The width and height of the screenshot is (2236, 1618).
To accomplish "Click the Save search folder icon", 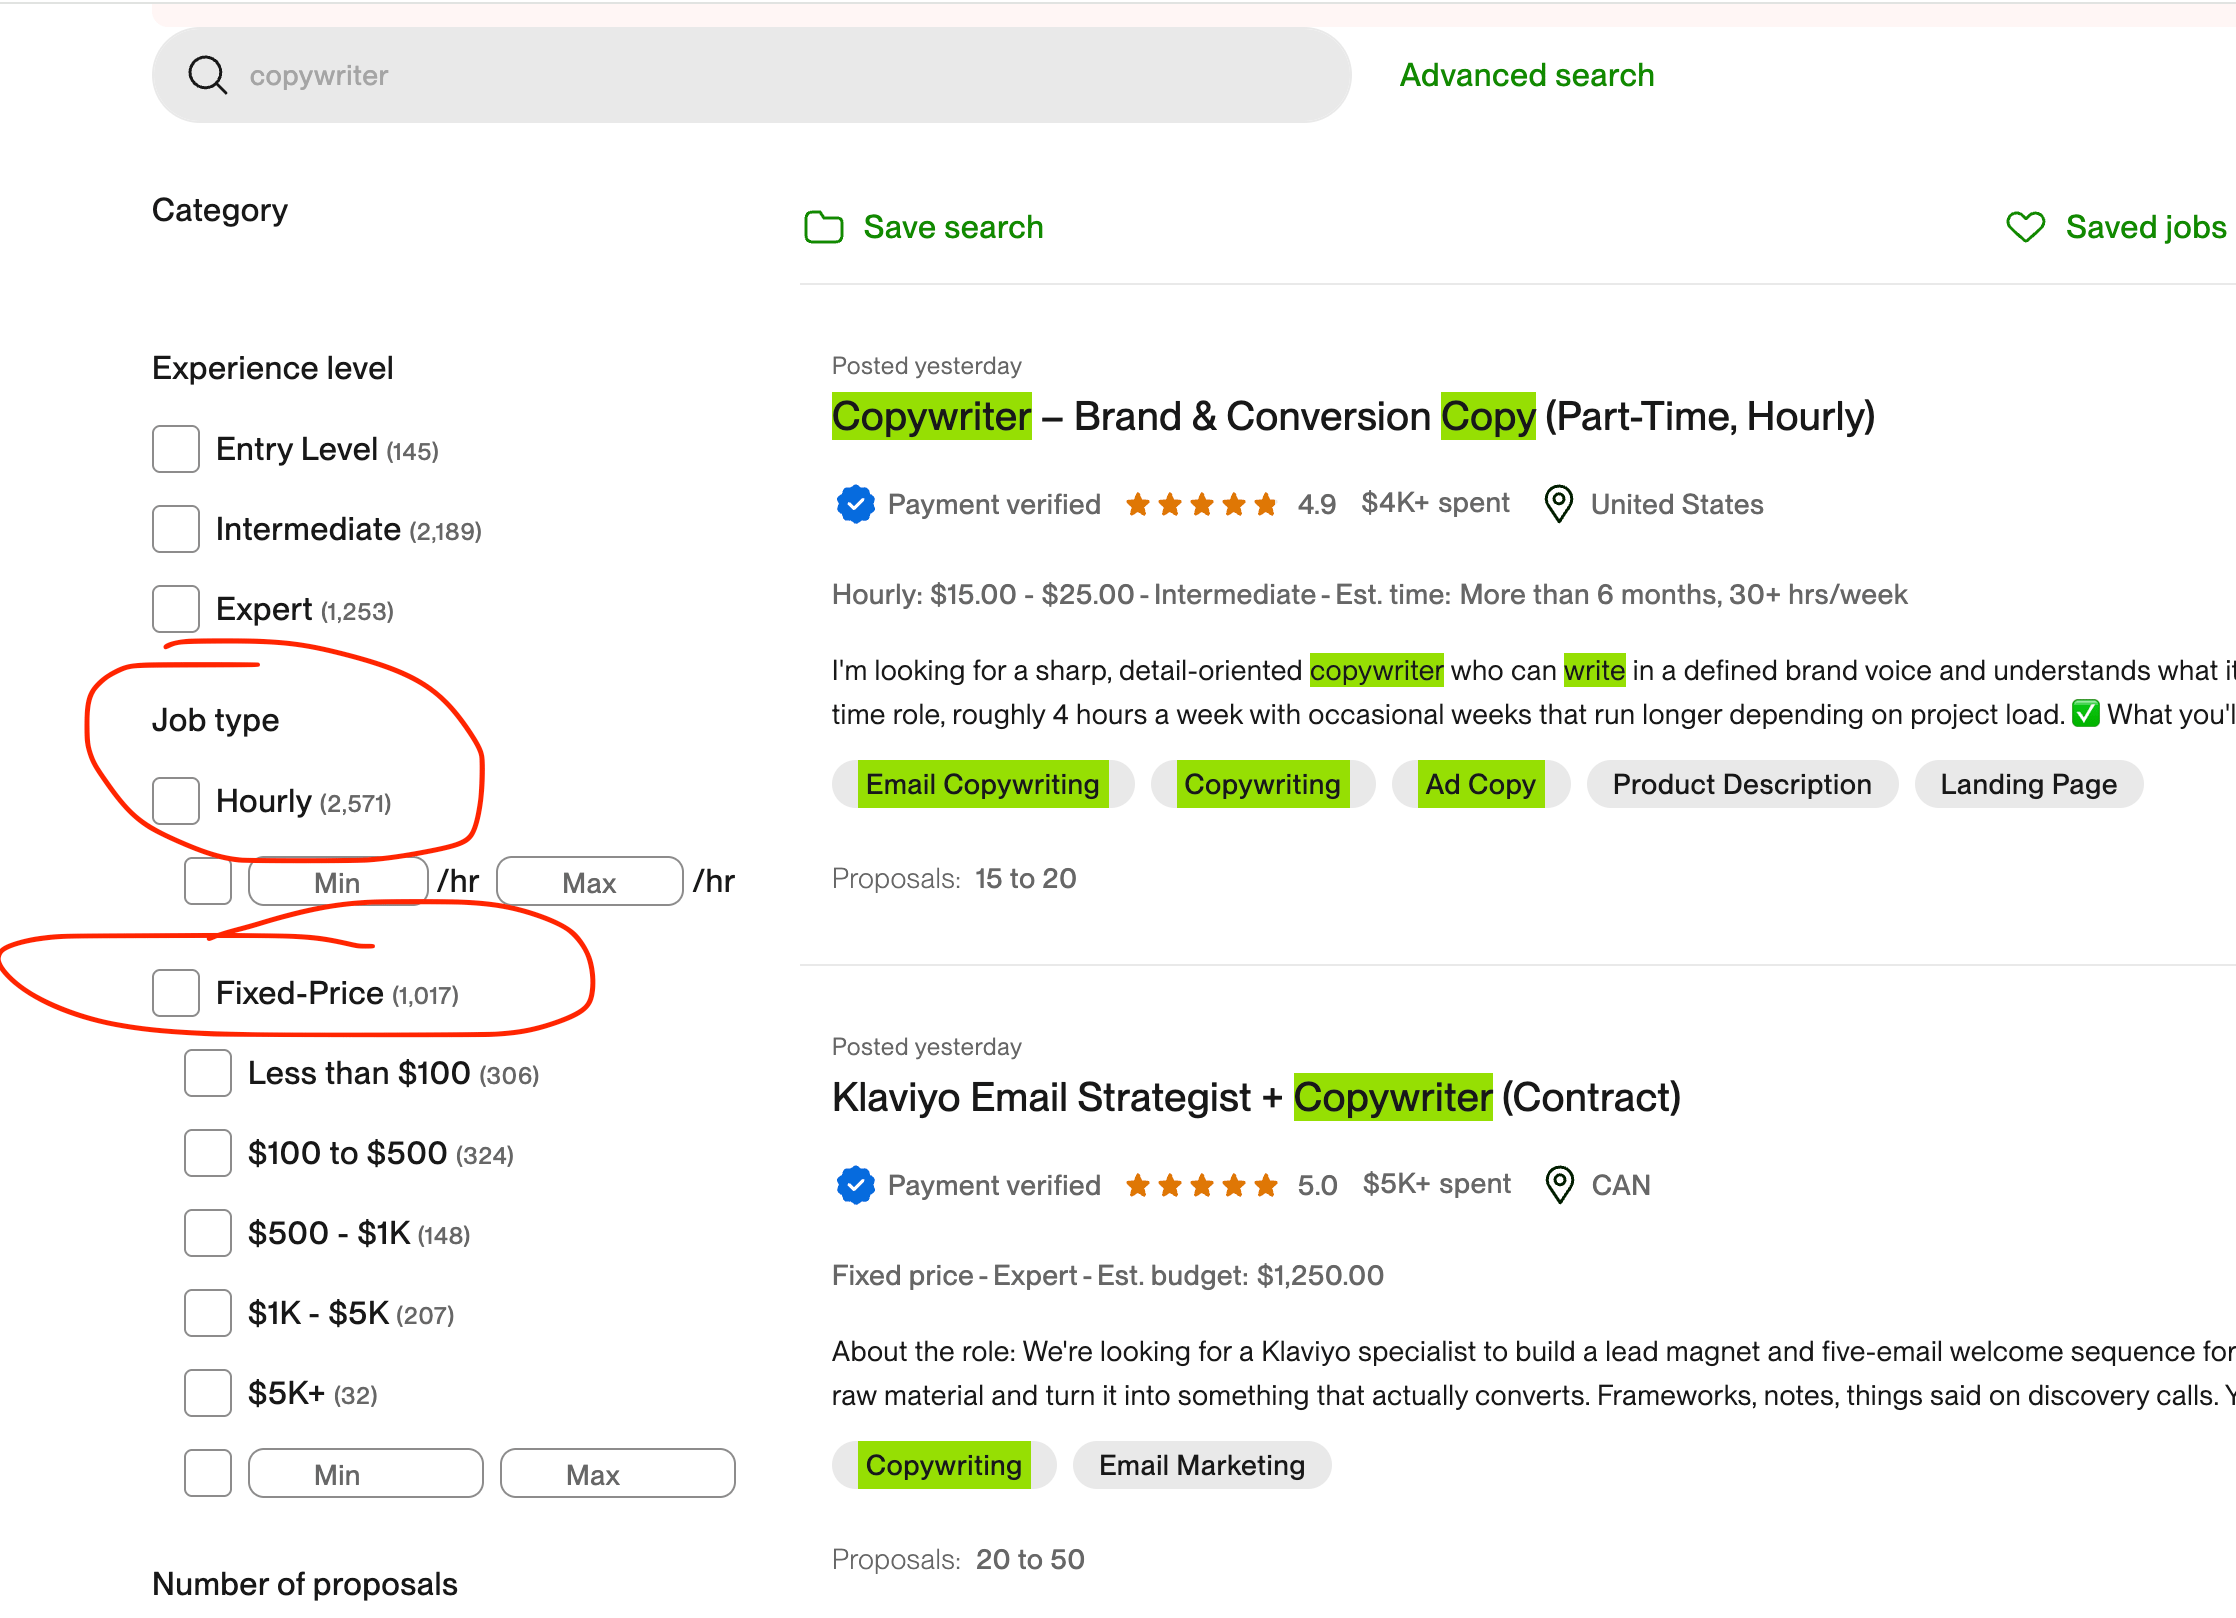I will [x=824, y=227].
